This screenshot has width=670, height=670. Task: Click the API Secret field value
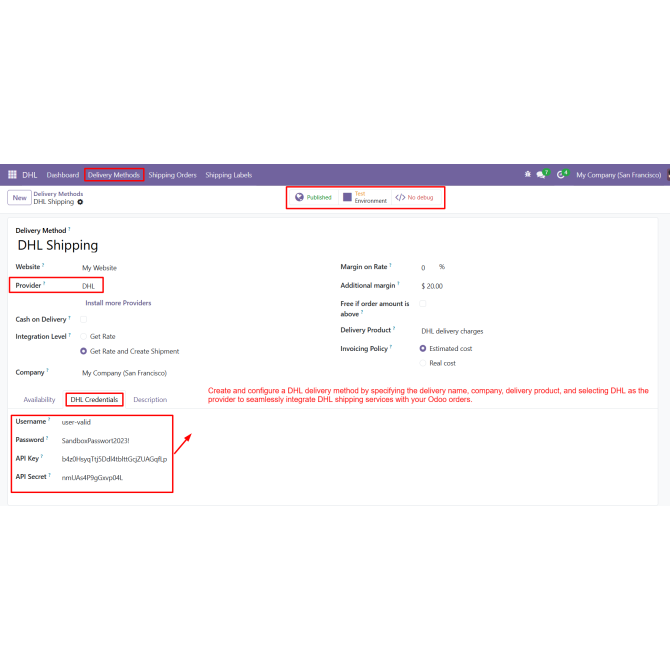click(92, 478)
